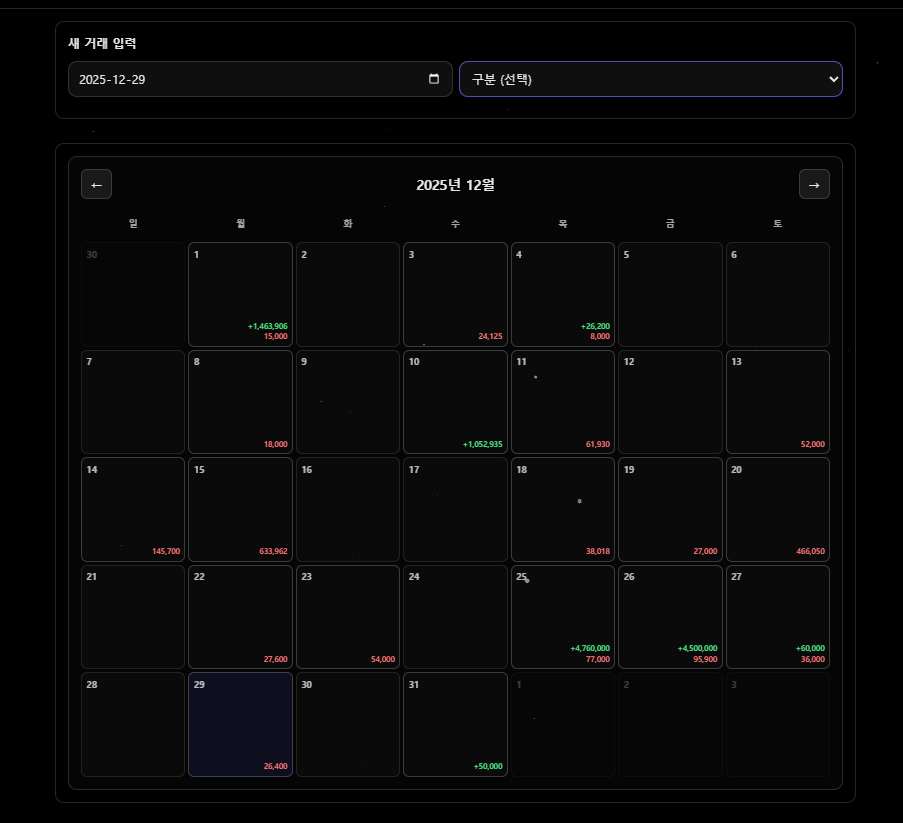Choose December 20 showing 466,050
This screenshot has height=823, width=903.
778,509
